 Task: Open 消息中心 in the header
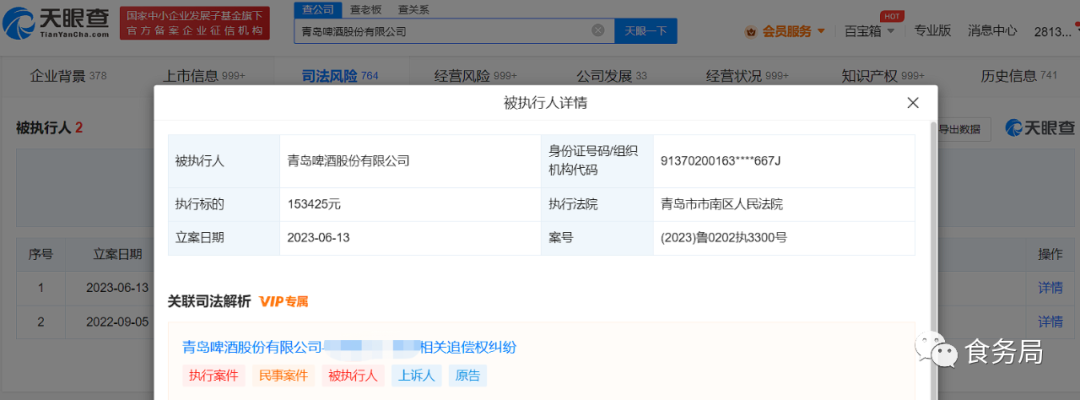point(992,30)
